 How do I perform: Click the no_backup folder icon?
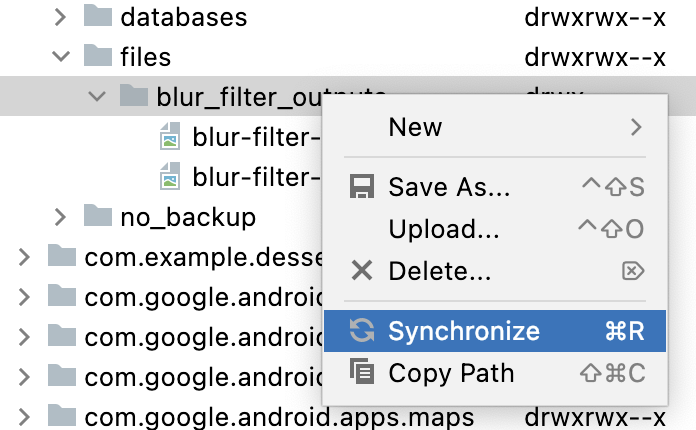97,216
